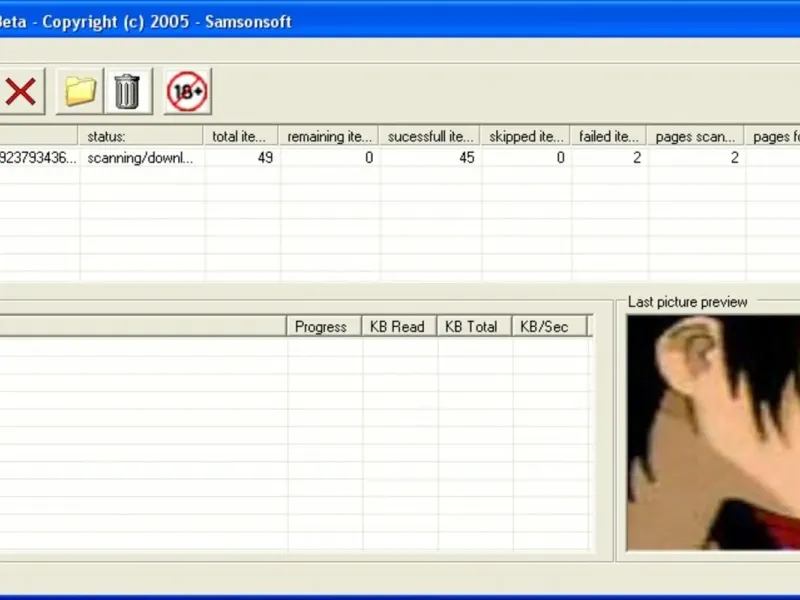The height and width of the screenshot is (600, 800).
Task: Sort by the status: column header
Action: (141, 136)
